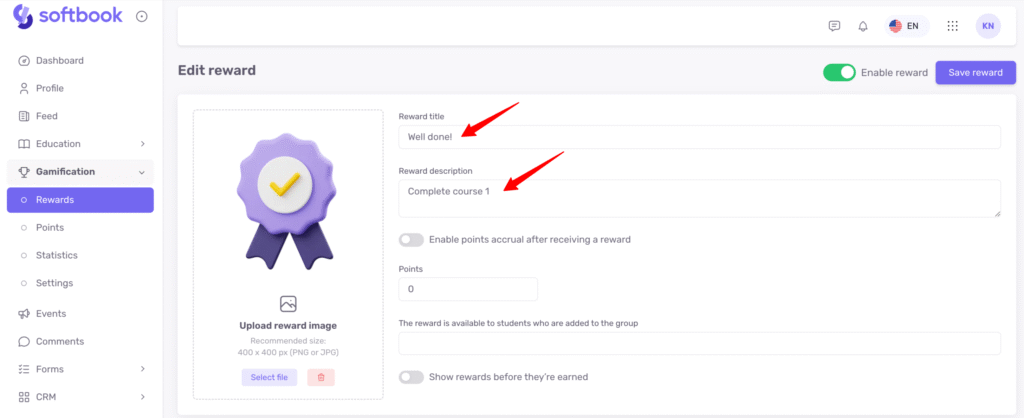Click the Reward title input field
This screenshot has width=1024, height=418.
699,136
